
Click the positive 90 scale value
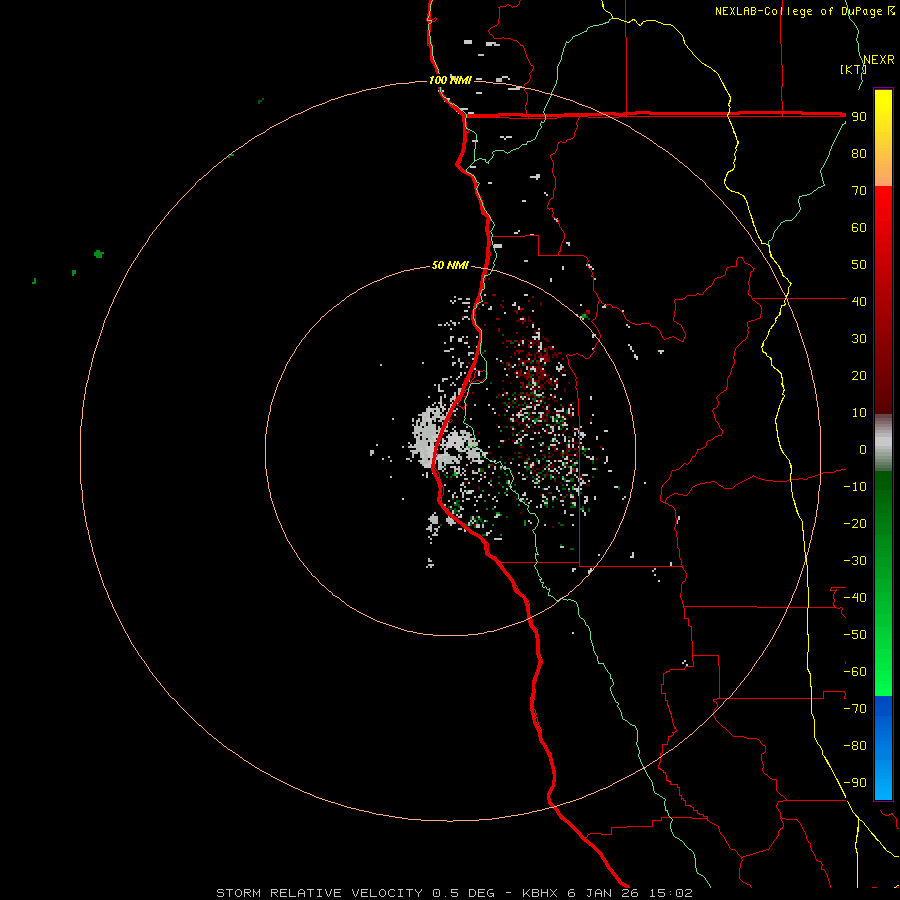click(859, 117)
